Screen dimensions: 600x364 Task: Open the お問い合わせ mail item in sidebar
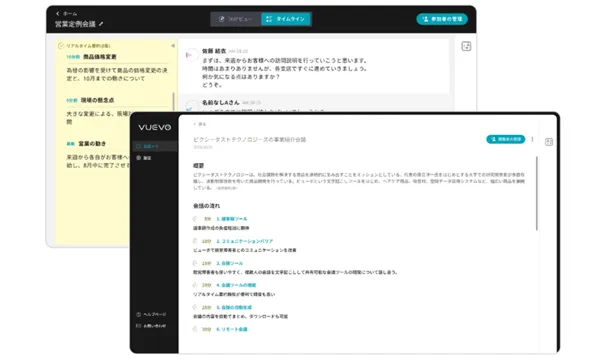[x=151, y=326]
